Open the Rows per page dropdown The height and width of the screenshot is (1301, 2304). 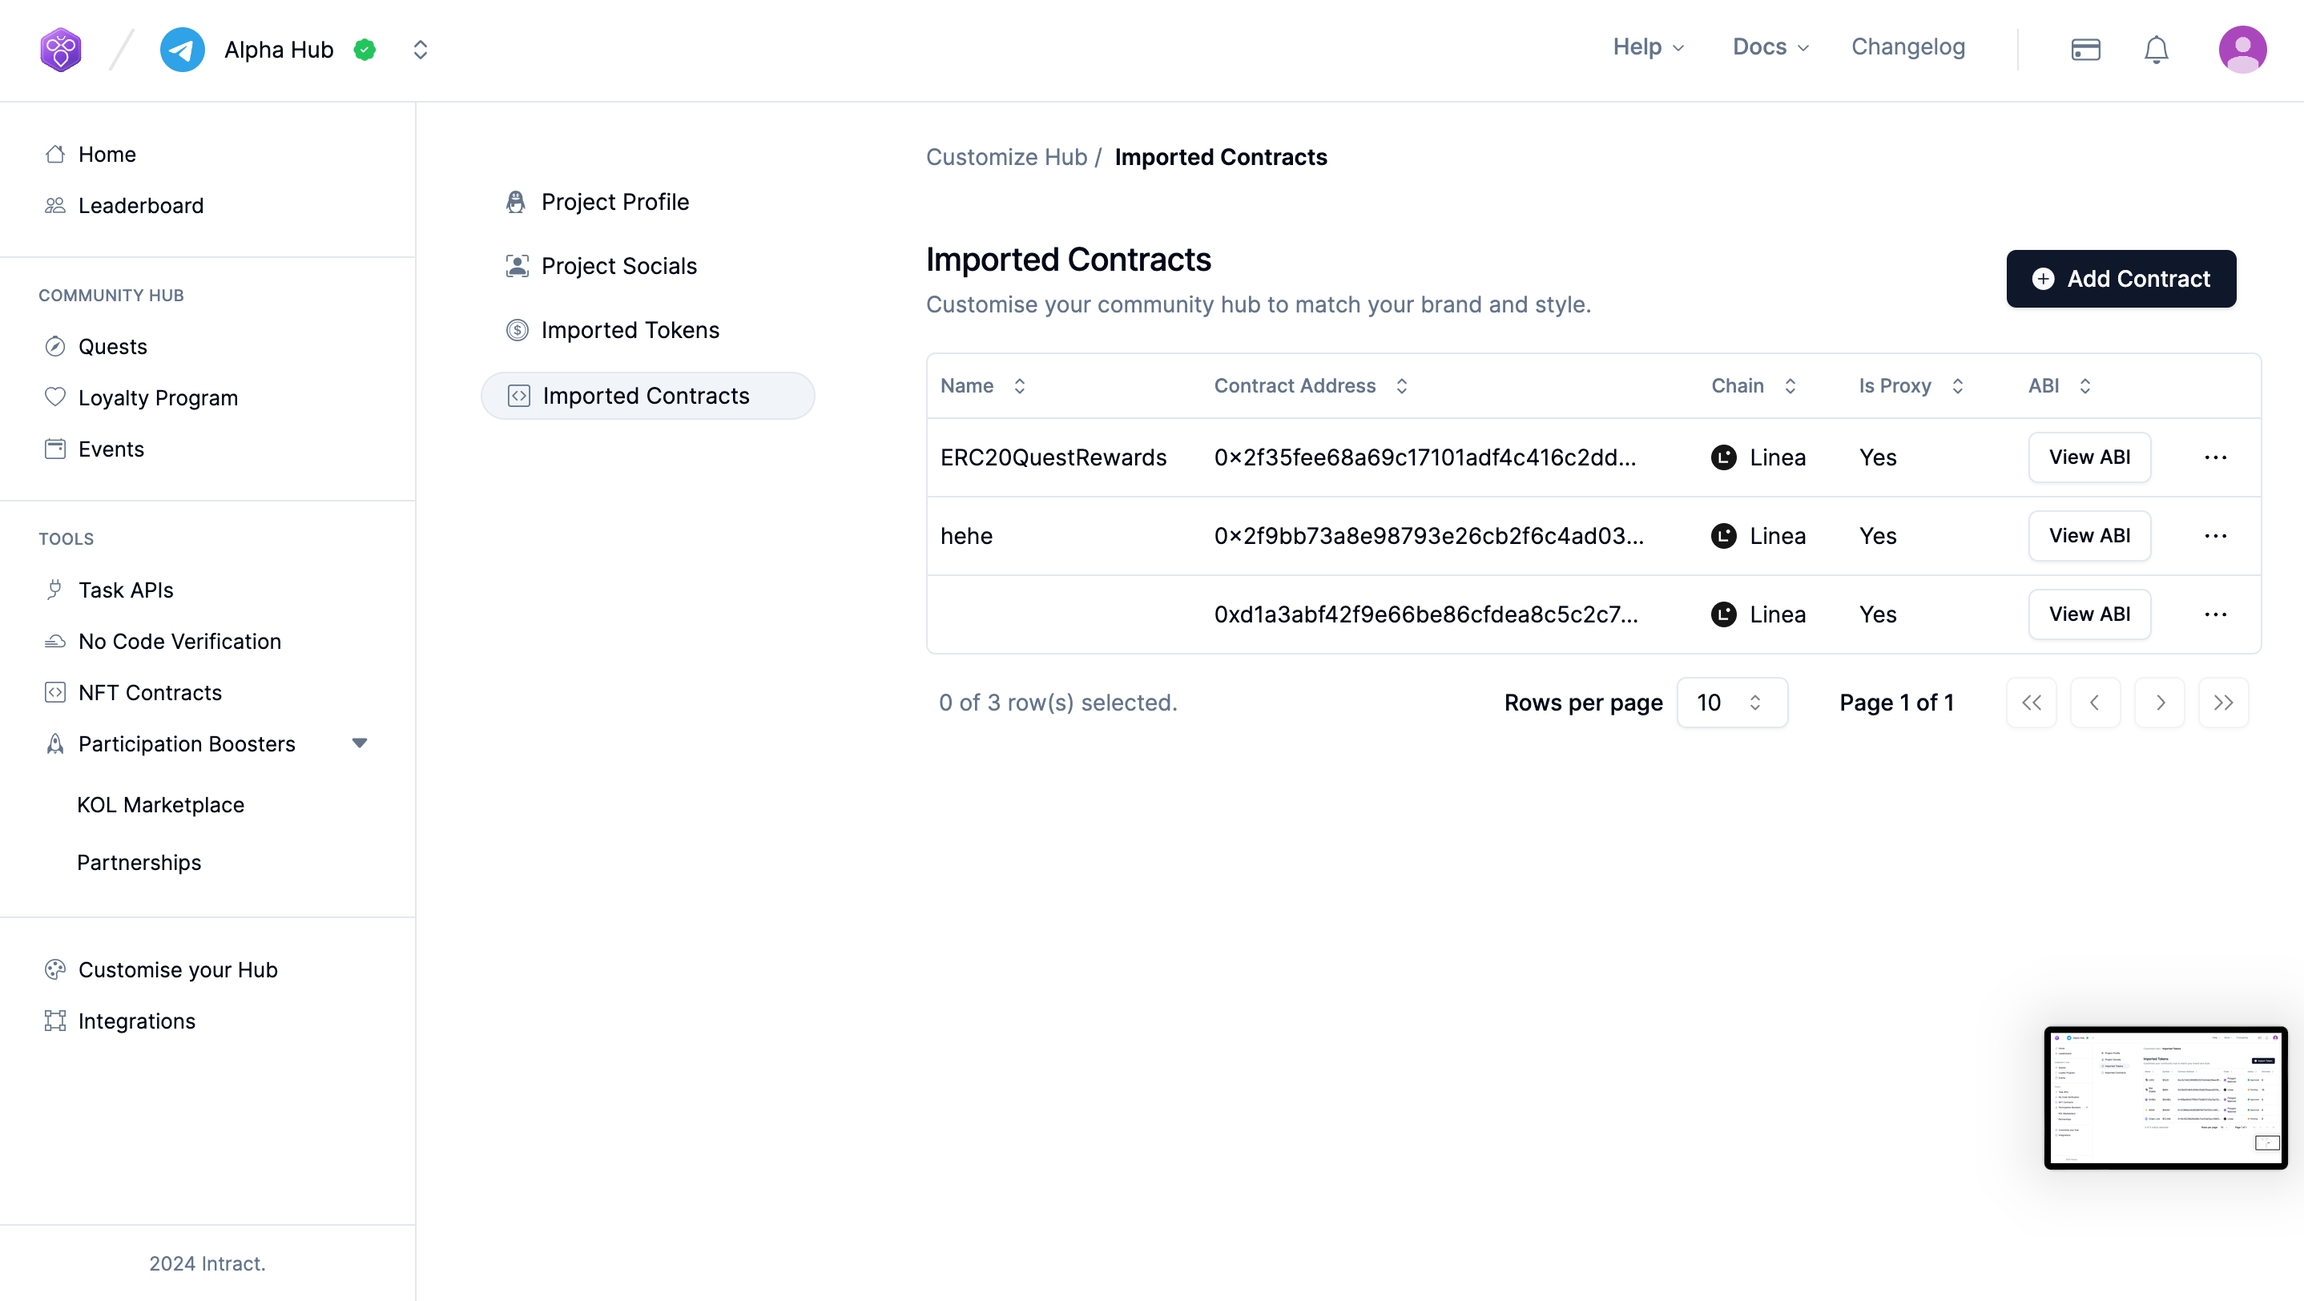[1731, 702]
